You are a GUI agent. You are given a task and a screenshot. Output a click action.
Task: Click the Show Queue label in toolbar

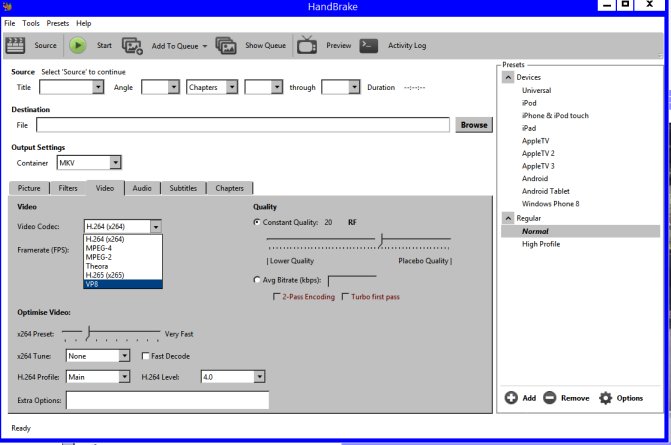pyautogui.click(x=265, y=45)
